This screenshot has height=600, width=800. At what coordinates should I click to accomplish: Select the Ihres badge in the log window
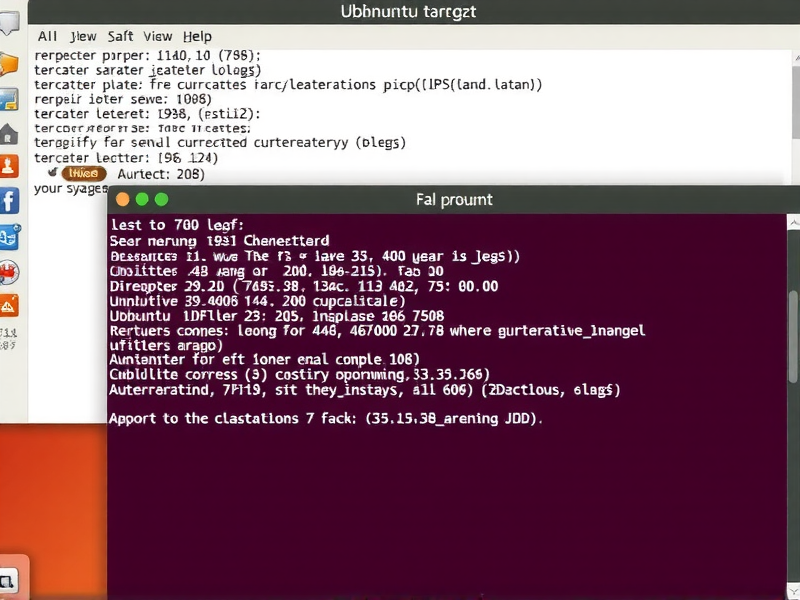(83, 172)
